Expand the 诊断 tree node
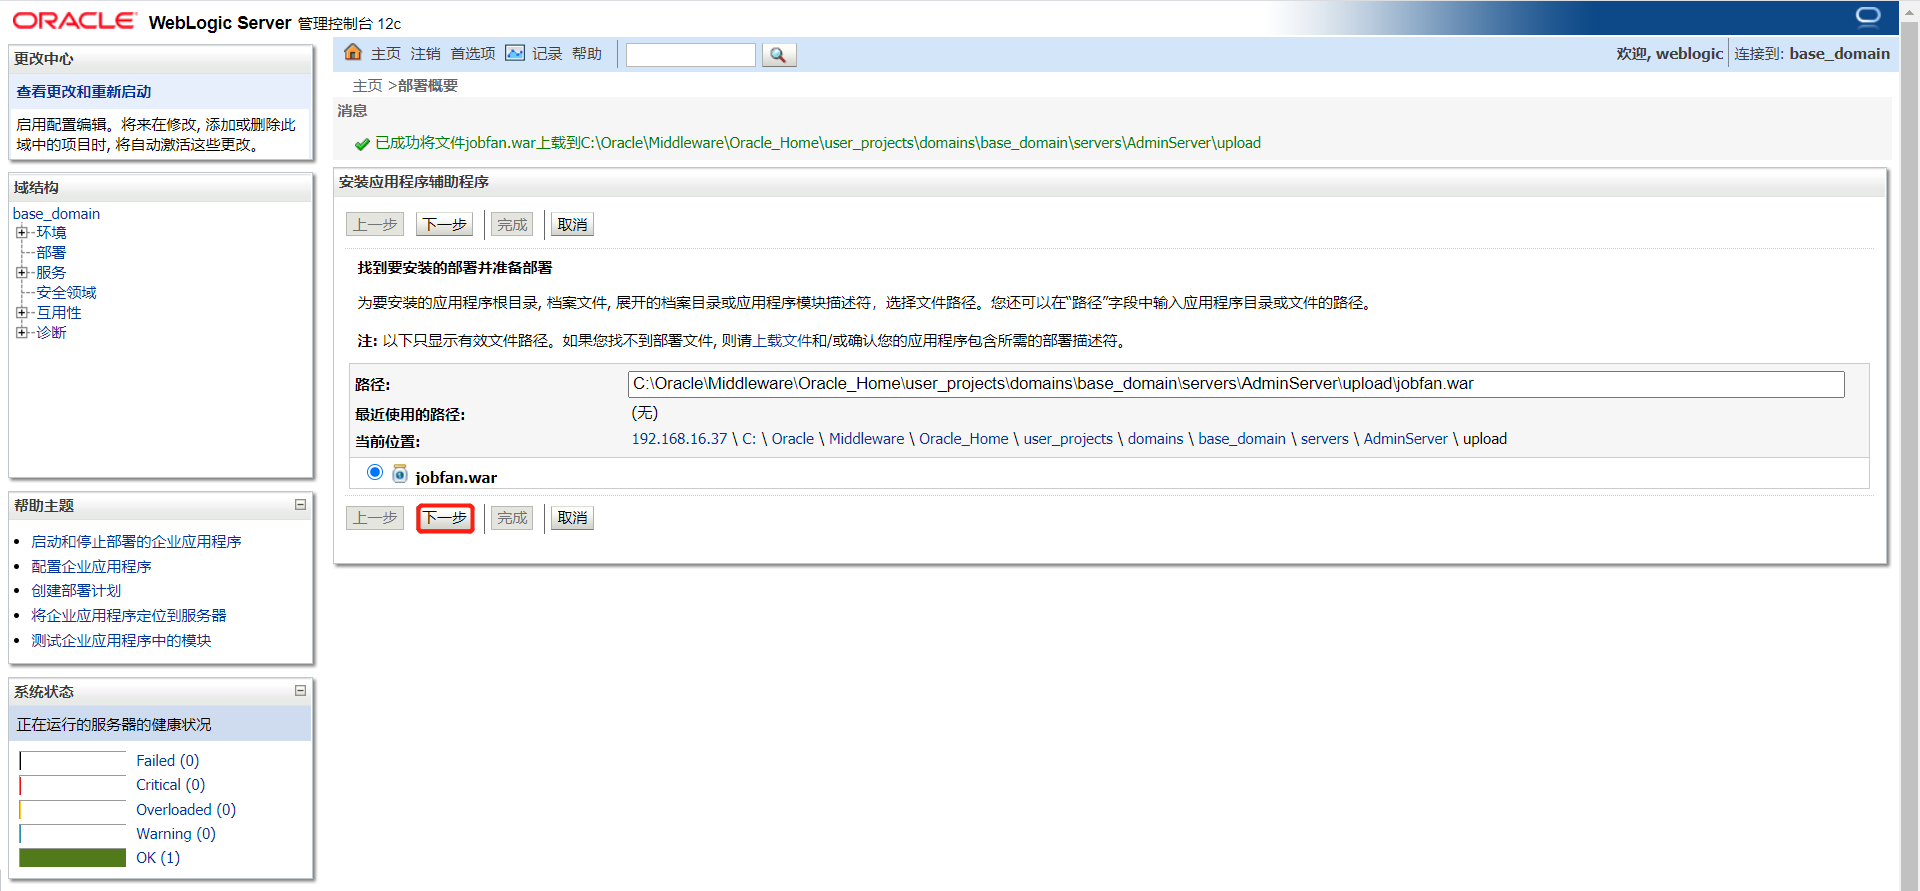The image size is (1920, 891). click(x=21, y=332)
